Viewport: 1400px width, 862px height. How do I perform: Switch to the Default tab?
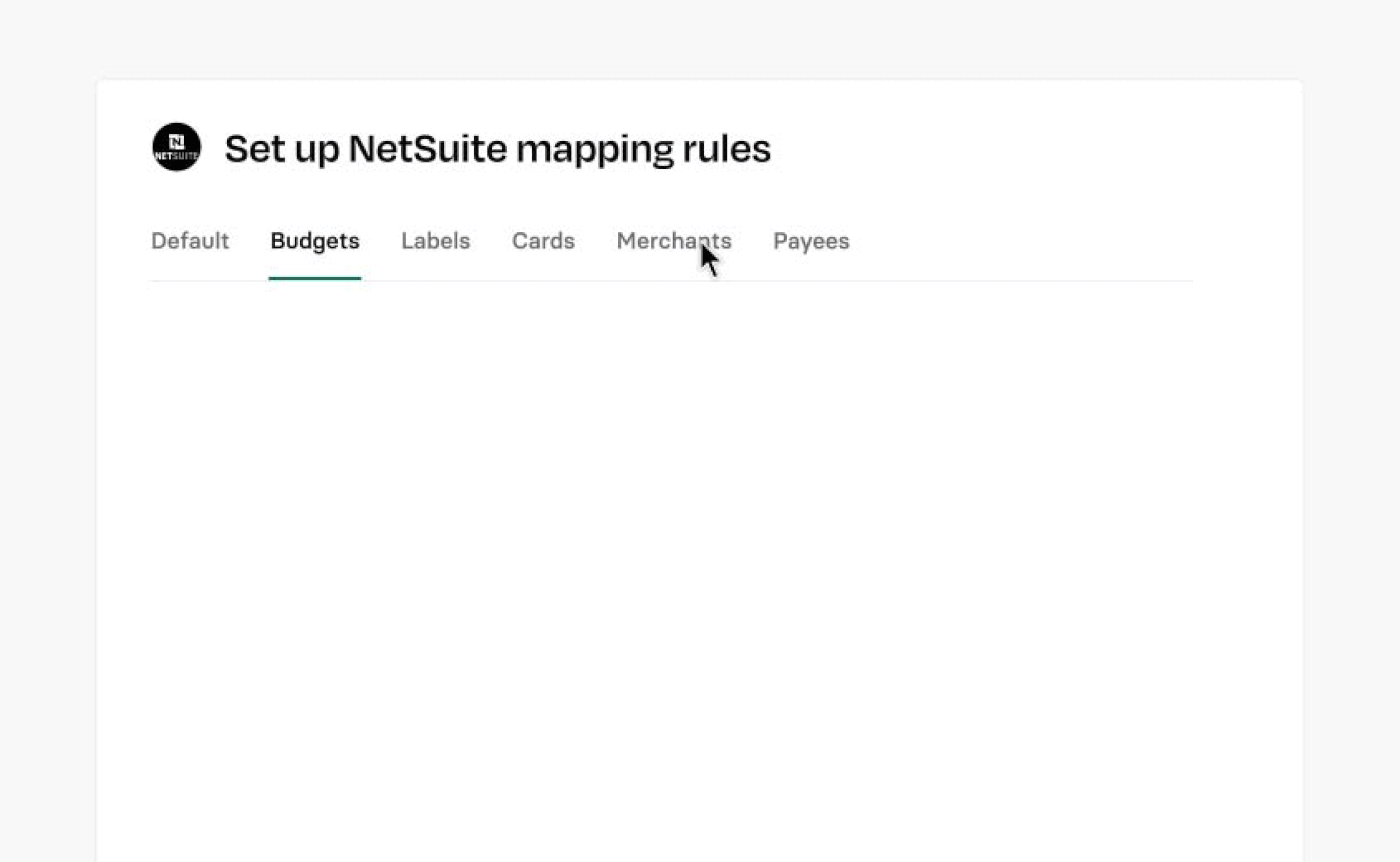point(190,241)
